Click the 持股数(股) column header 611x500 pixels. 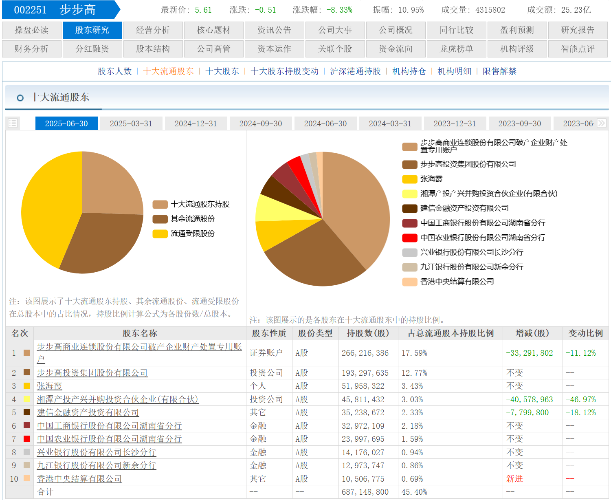pyautogui.click(x=368, y=334)
